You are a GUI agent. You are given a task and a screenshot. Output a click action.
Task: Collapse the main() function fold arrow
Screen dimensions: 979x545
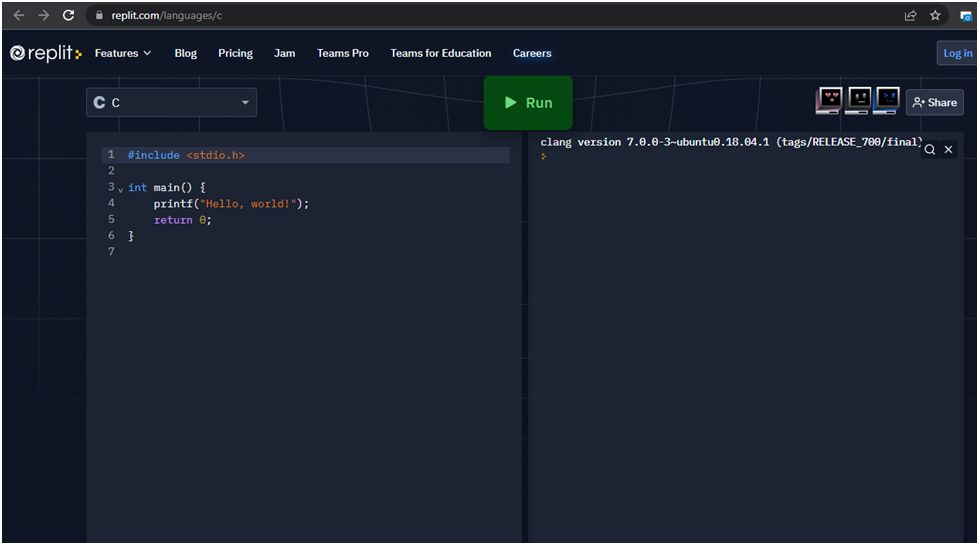pos(121,189)
